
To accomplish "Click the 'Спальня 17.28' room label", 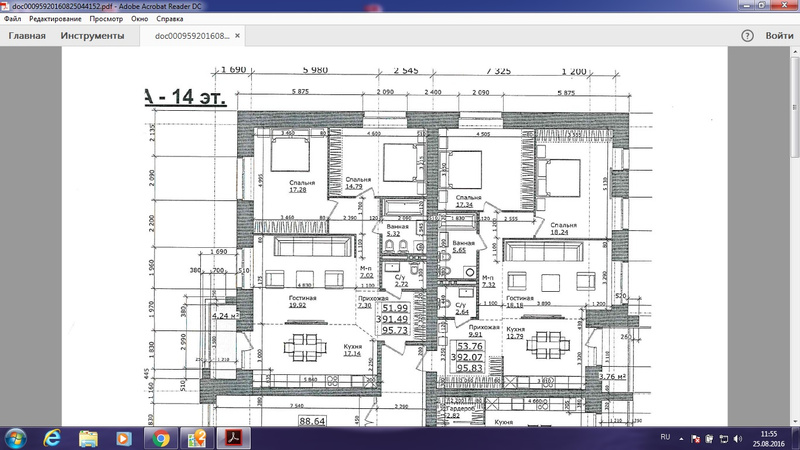I will pyautogui.click(x=302, y=186).
